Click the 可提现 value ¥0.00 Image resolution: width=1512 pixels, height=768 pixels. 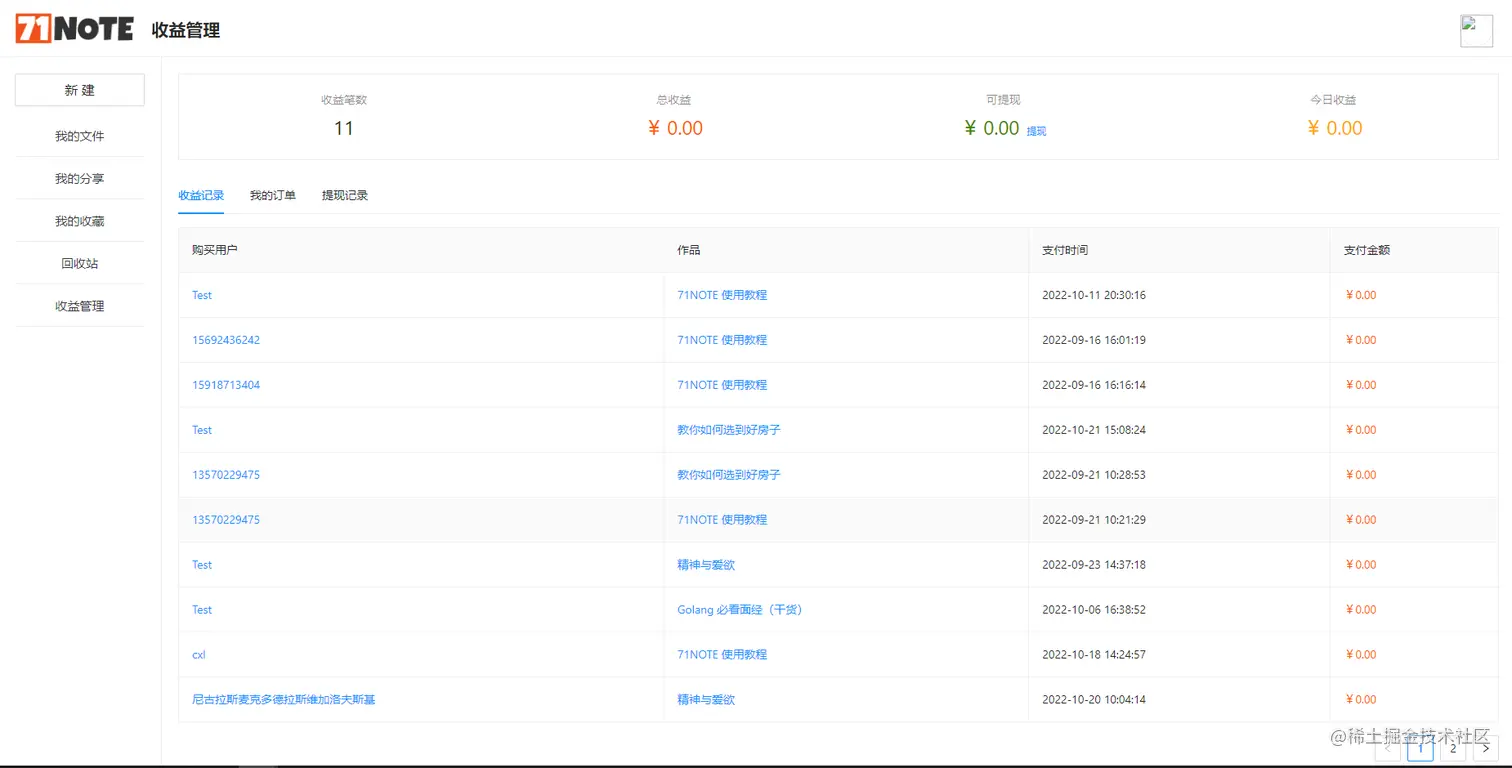[992, 128]
